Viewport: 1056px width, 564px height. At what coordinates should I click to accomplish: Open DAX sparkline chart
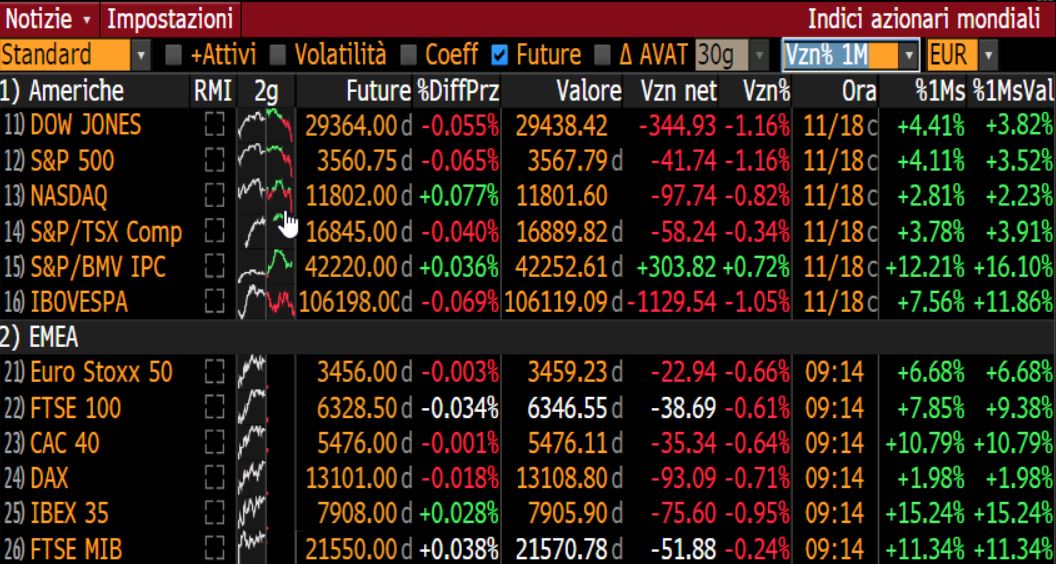(x=266, y=479)
